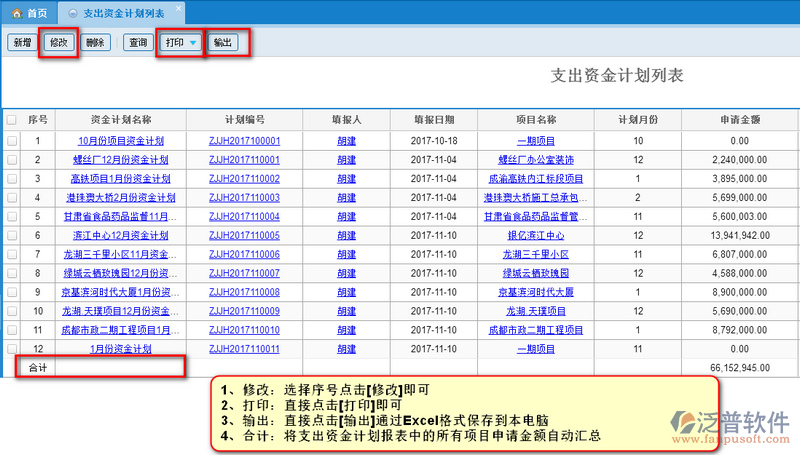Click the home icon on 首页 tab
The image size is (800, 455).
pos(17,13)
